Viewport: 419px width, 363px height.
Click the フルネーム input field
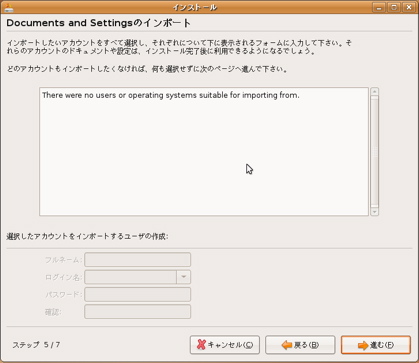138,260
